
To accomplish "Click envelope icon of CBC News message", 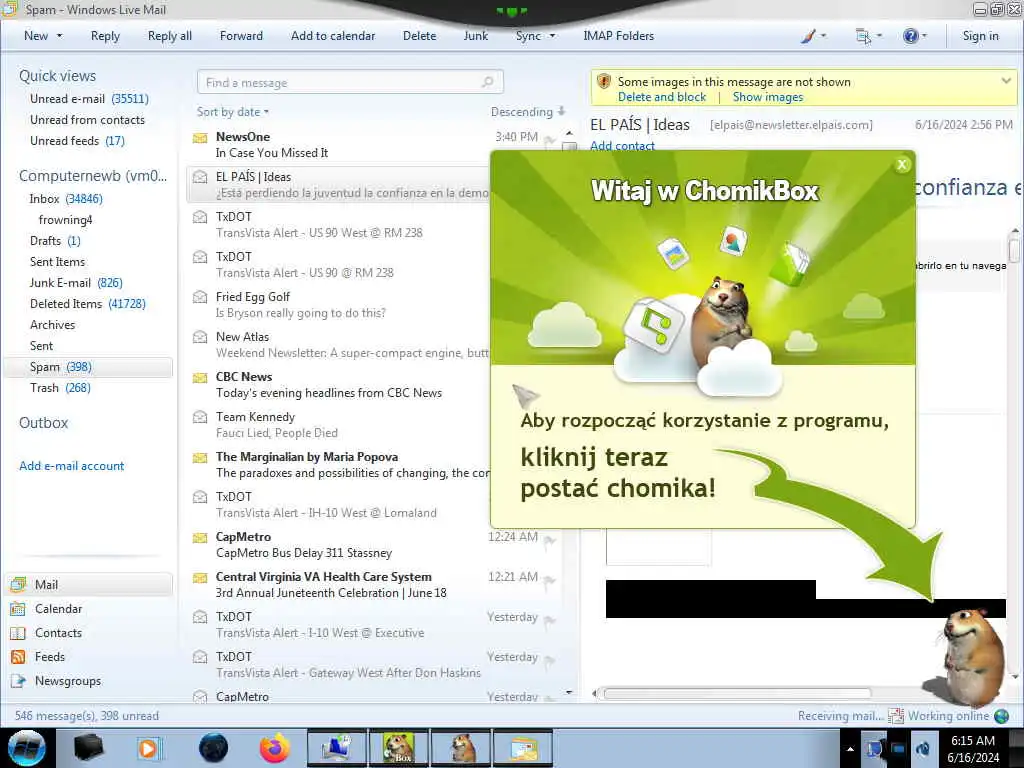I will tap(200, 377).
